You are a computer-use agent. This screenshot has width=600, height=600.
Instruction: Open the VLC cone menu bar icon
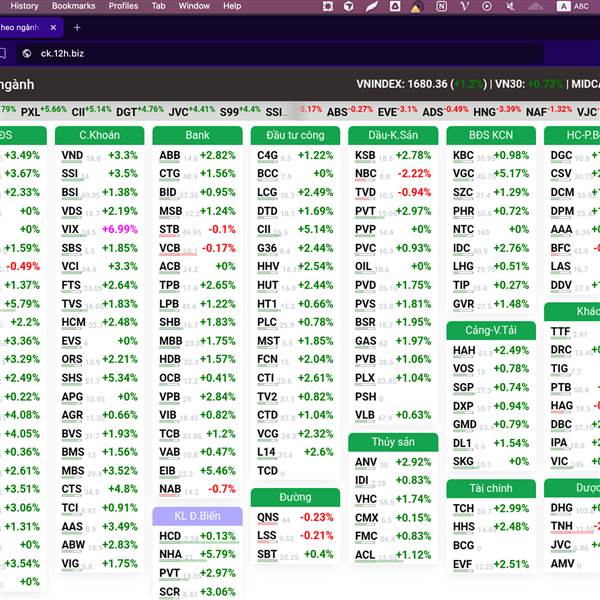coord(416,7)
